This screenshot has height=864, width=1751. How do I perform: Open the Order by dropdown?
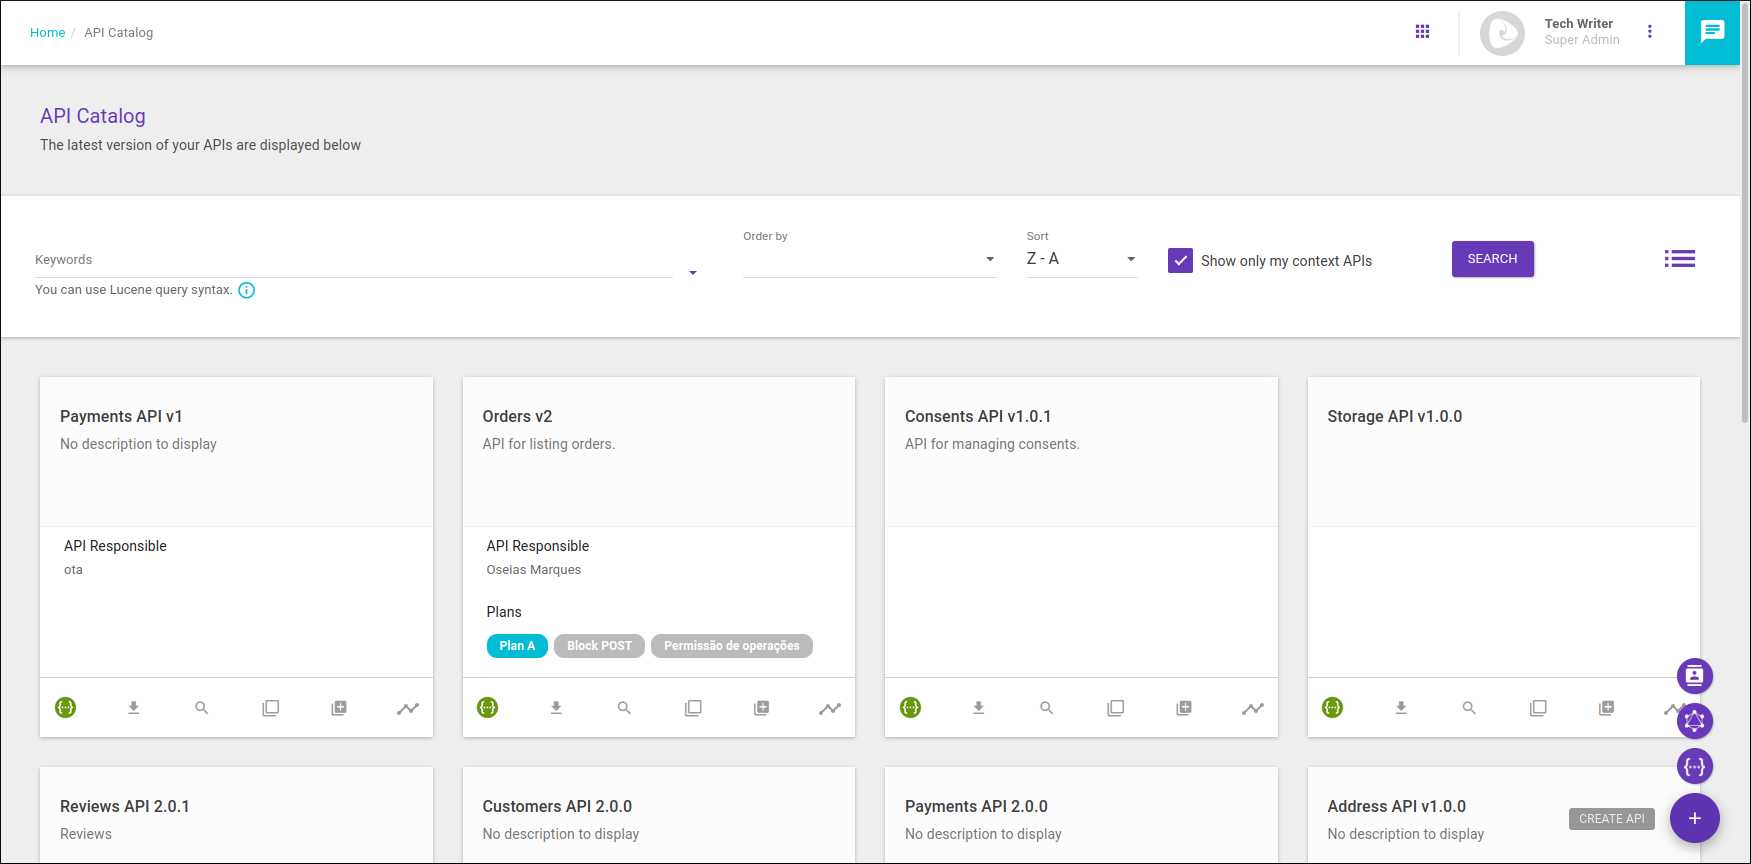point(869,260)
